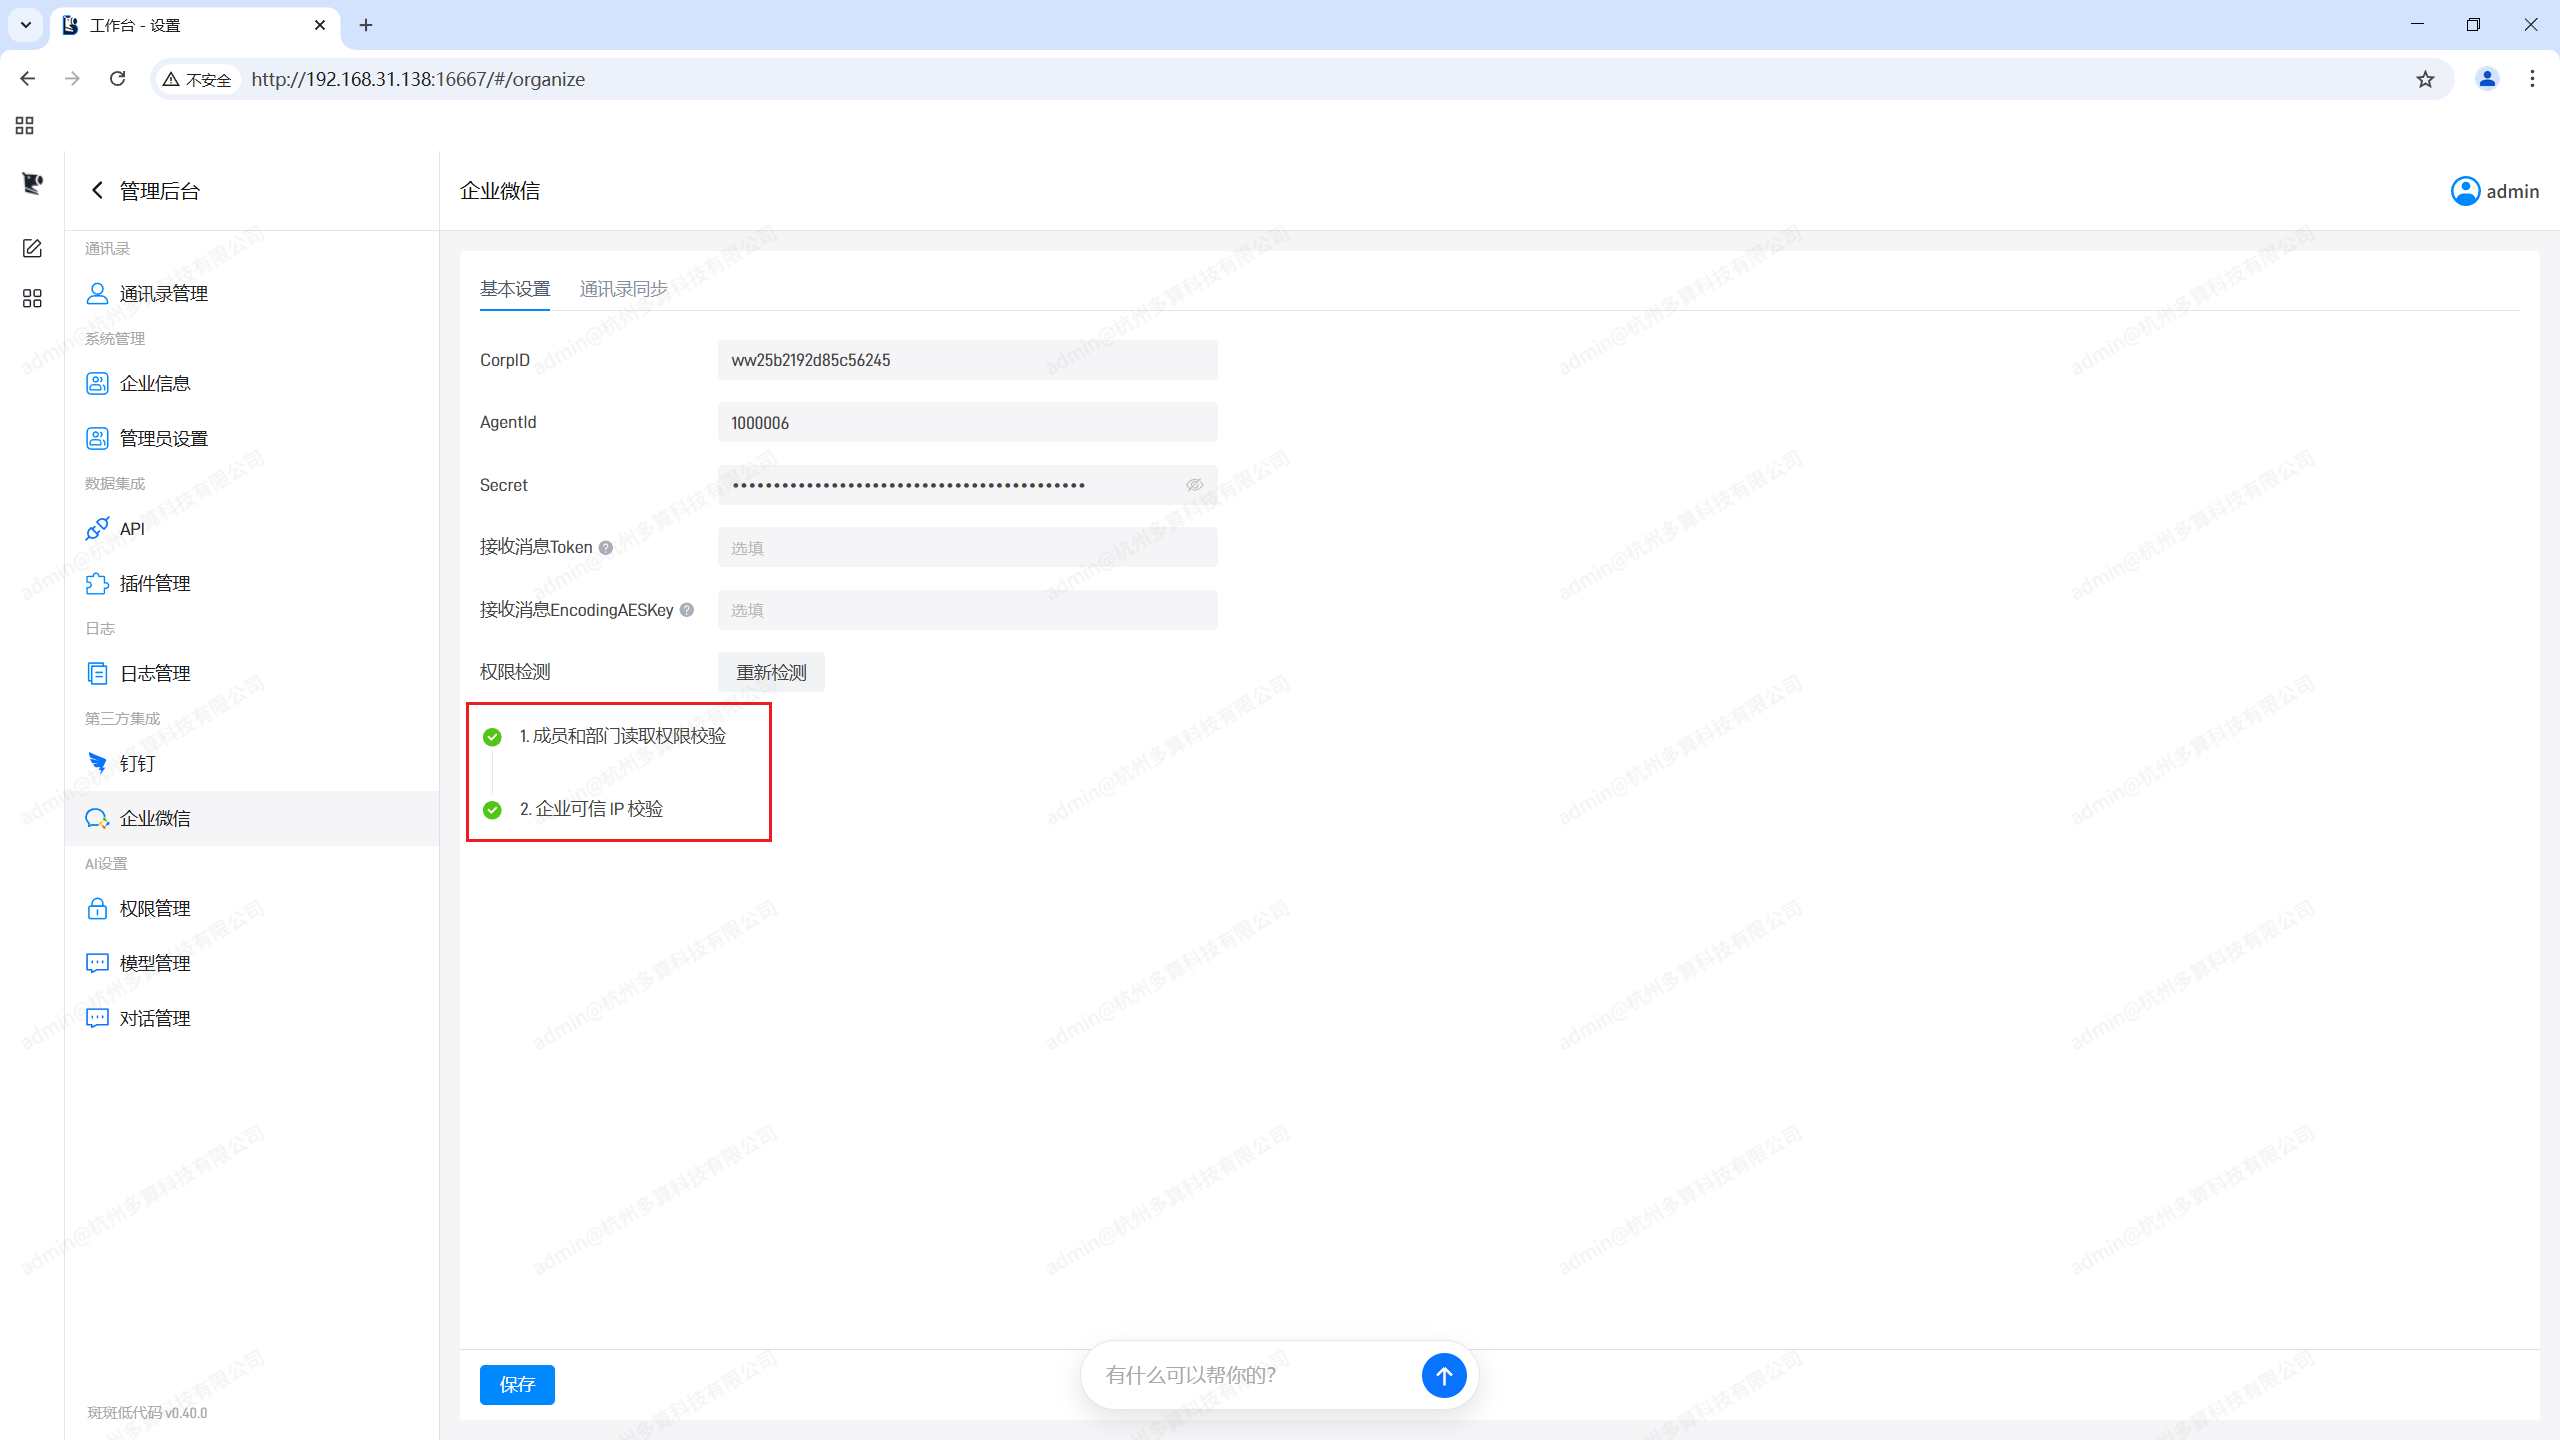Click the Secret password field
Image resolution: width=2560 pixels, height=1440 pixels.
pos(968,485)
